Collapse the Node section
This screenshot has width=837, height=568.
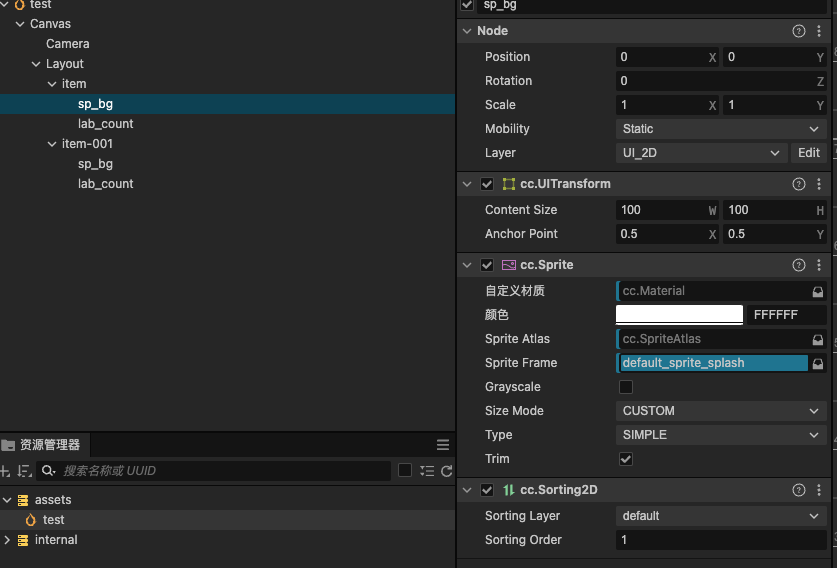pos(467,31)
